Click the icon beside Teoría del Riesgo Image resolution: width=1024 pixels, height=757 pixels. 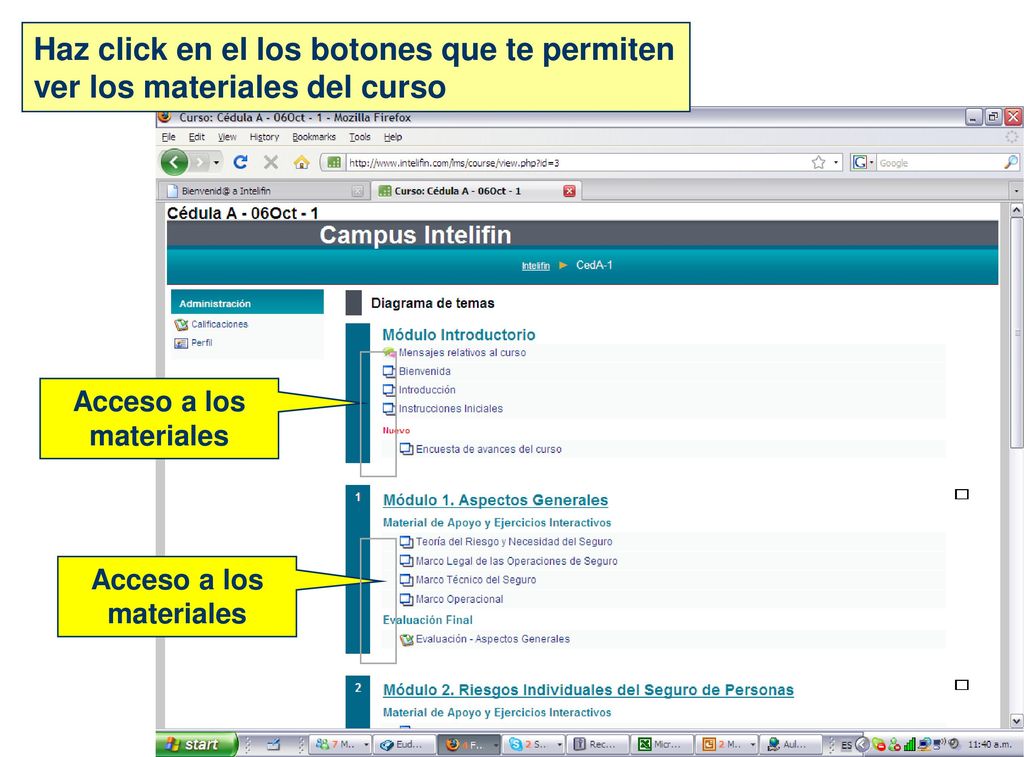(x=406, y=541)
